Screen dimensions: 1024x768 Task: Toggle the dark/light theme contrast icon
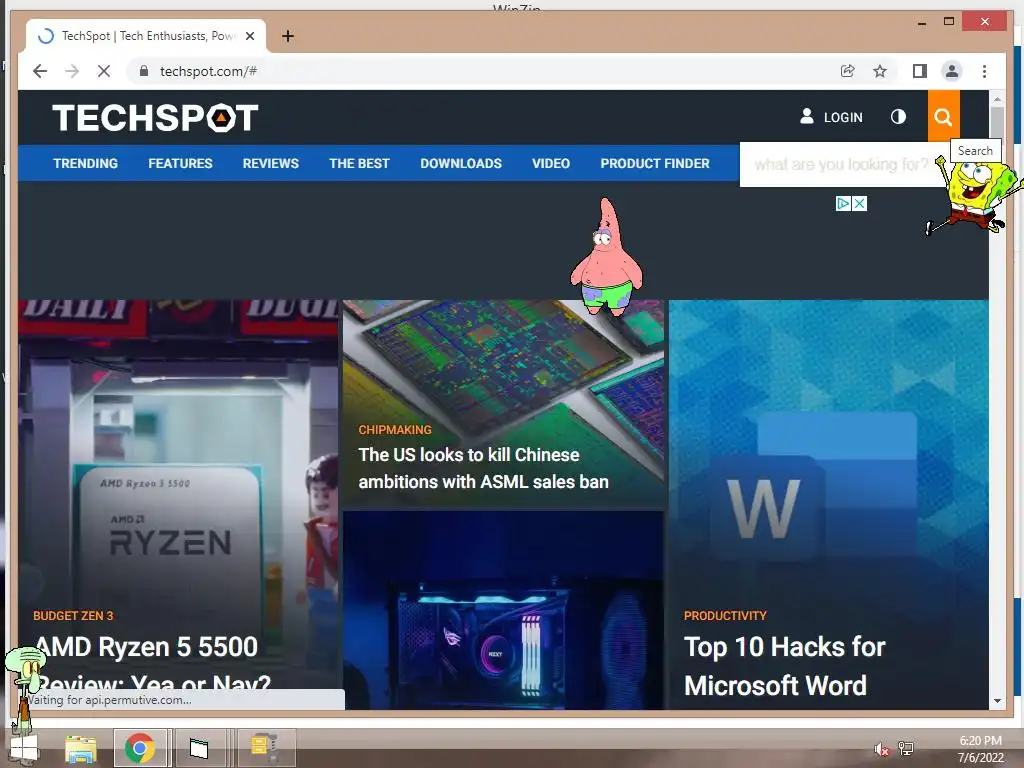click(899, 117)
